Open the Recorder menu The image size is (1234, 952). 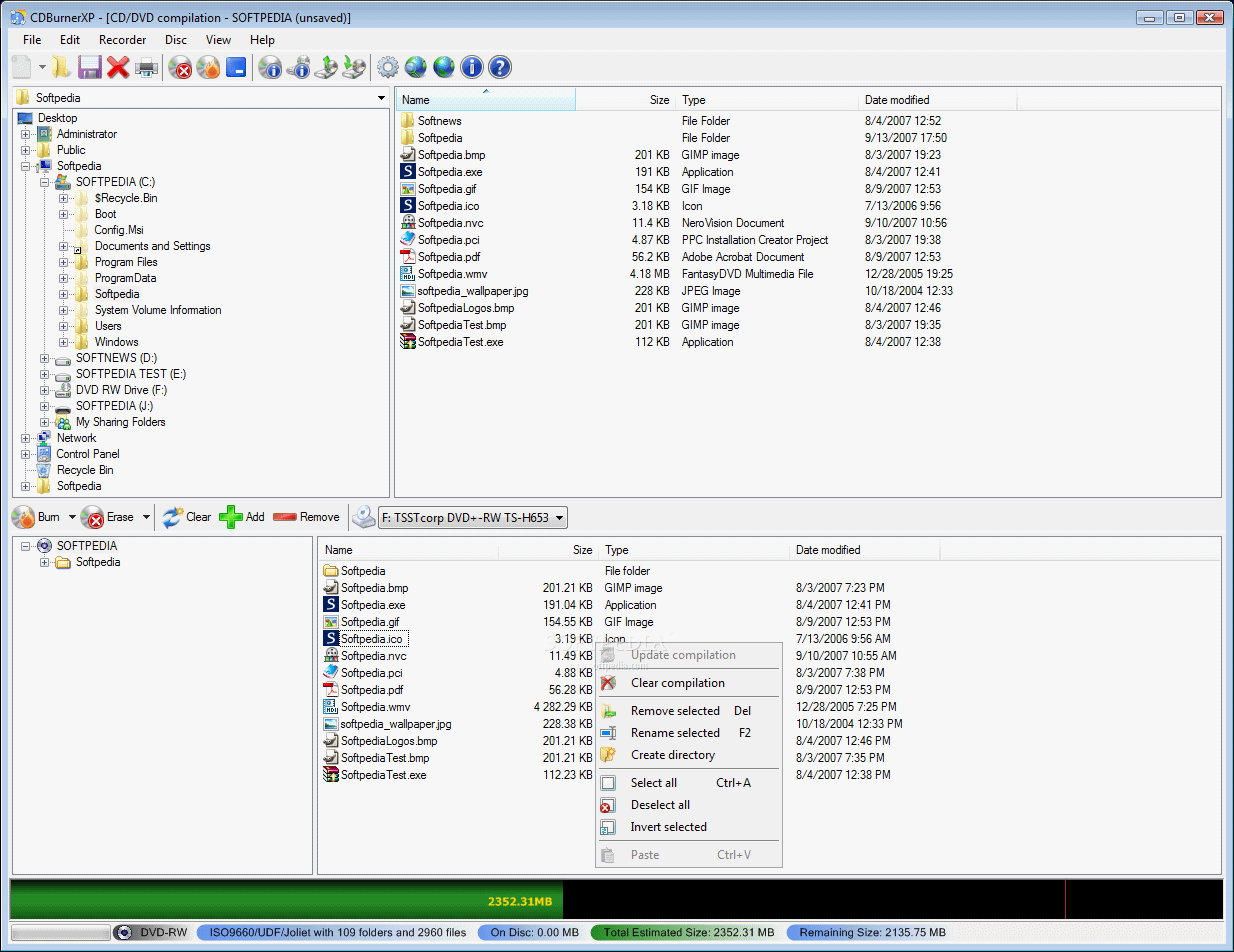[x=123, y=40]
